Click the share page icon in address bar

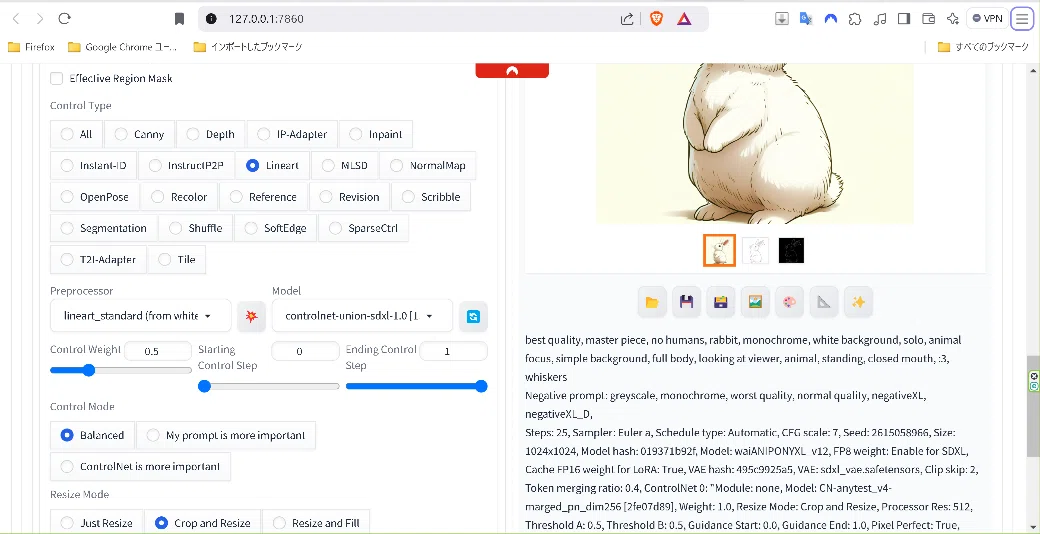(x=627, y=19)
